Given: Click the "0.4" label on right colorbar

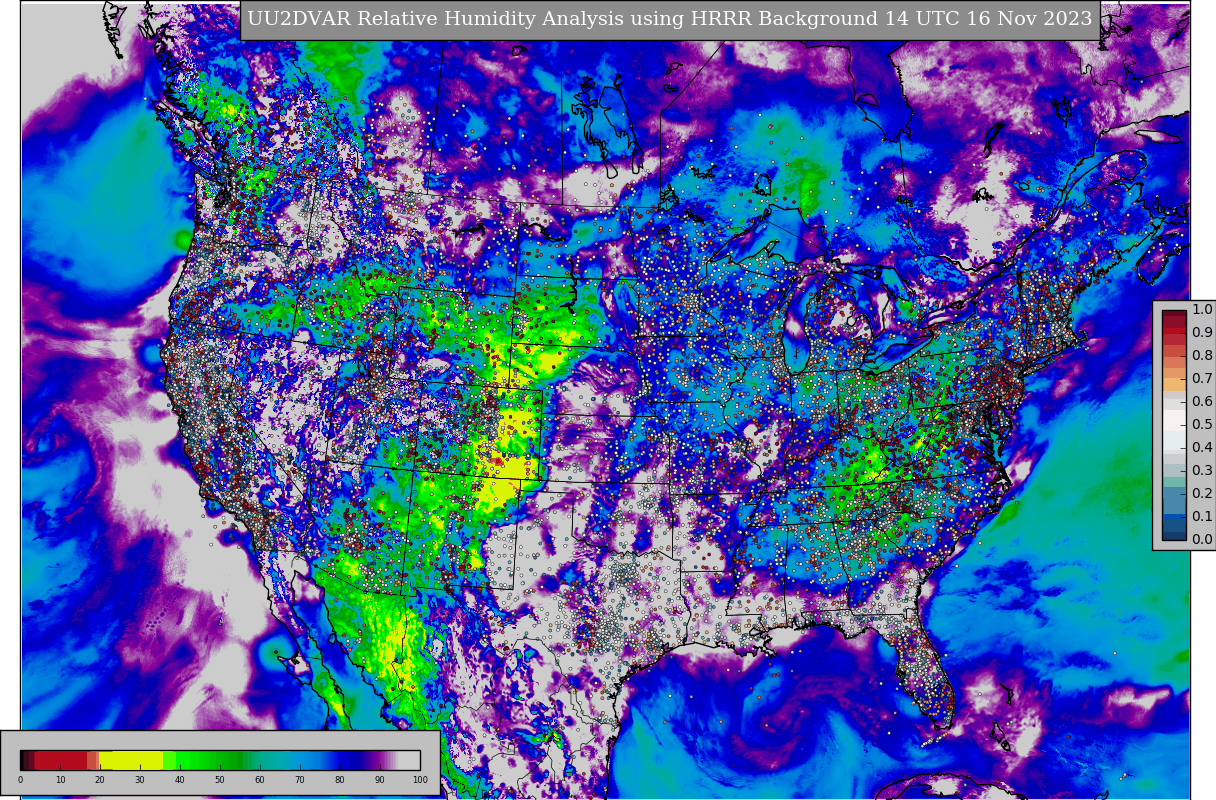Looking at the screenshot, I should point(1202,447).
